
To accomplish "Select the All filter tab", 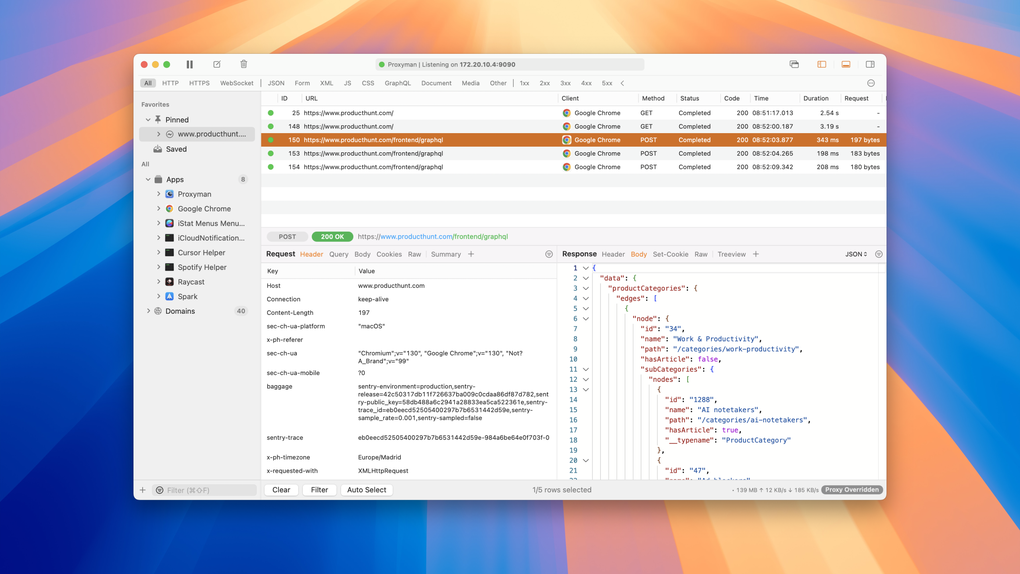I will coord(148,83).
